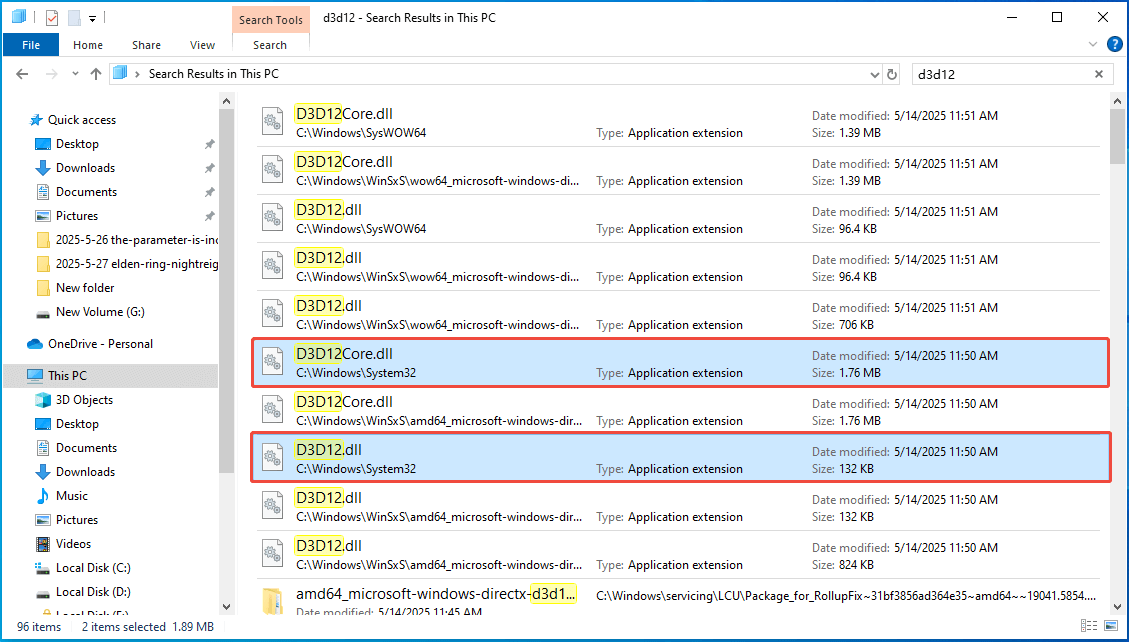Open the Customize Quick Access Toolbar dropdown
The height and width of the screenshot is (642, 1129).
[x=90, y=17]
